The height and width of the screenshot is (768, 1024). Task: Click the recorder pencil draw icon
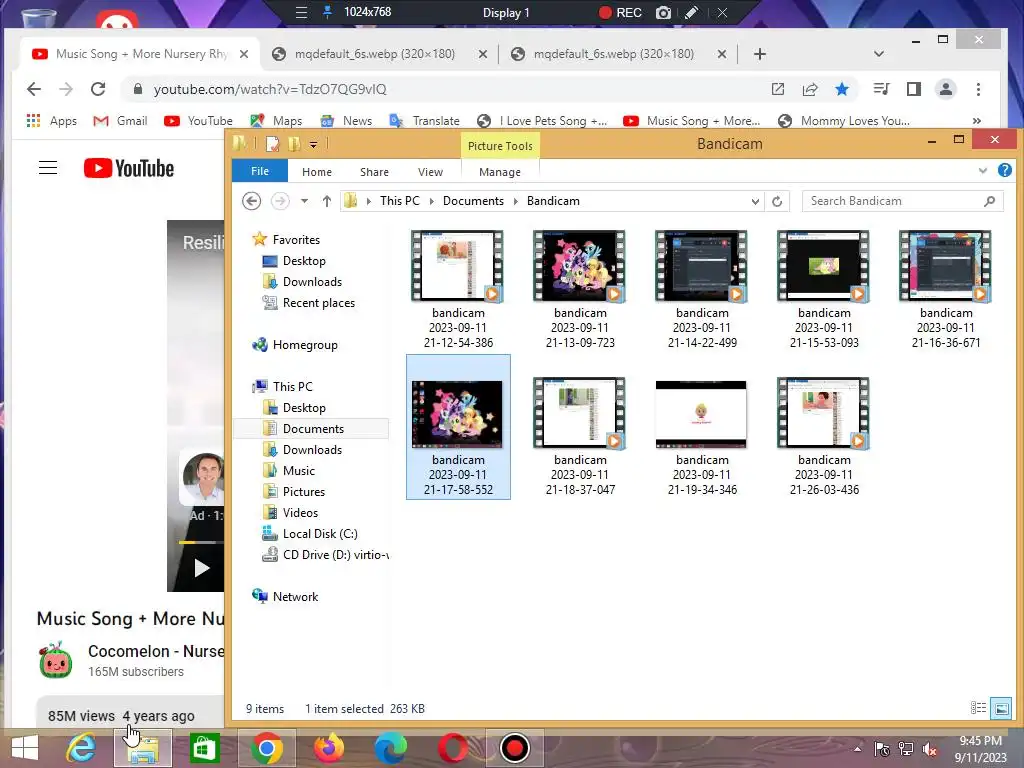[692, 12]
